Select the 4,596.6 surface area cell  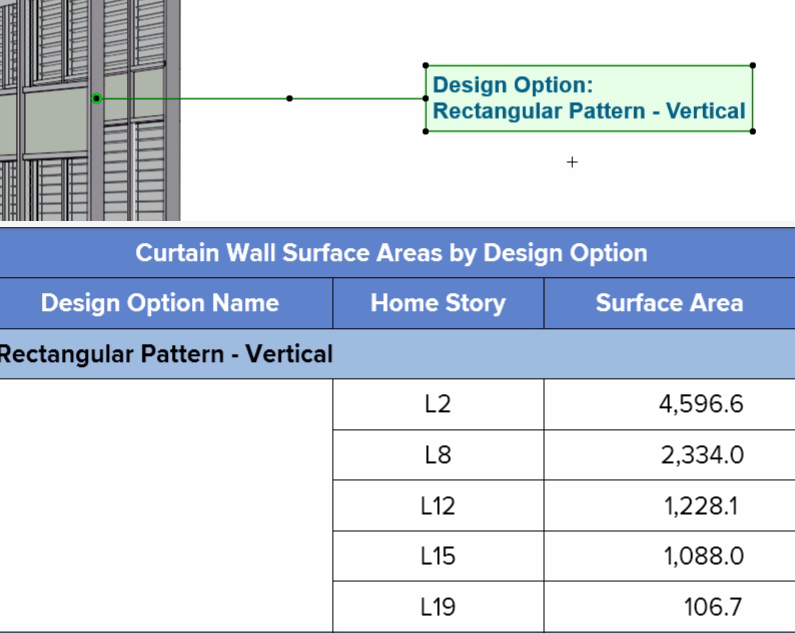[x=701, y=404]
